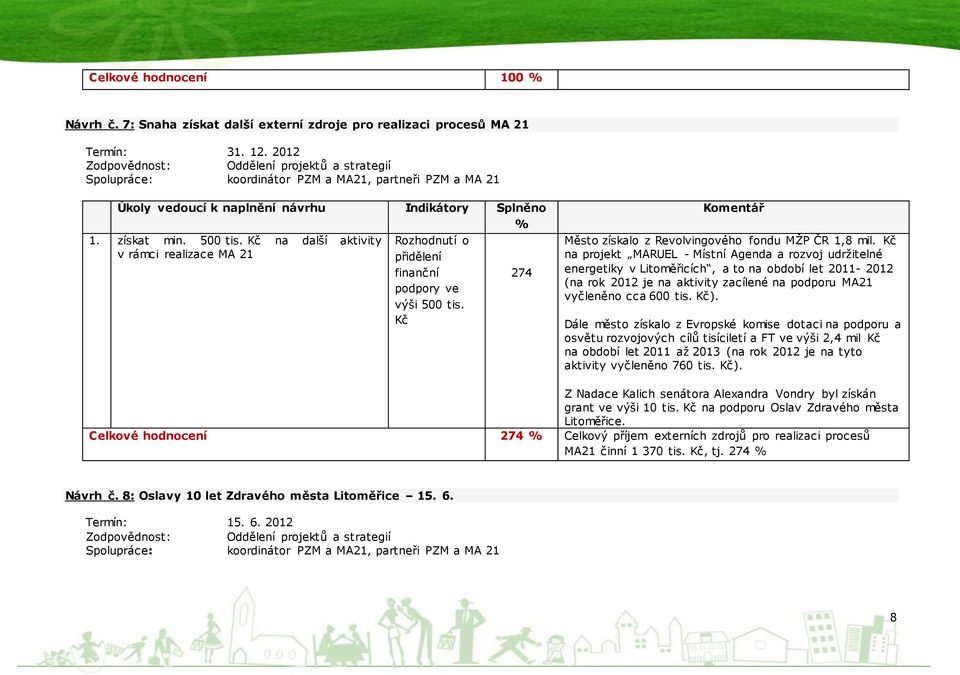The image size is (960, 675).
Task: Click 'Celkové hodnocení' next to 274 %
Action: tap(148, 436)
